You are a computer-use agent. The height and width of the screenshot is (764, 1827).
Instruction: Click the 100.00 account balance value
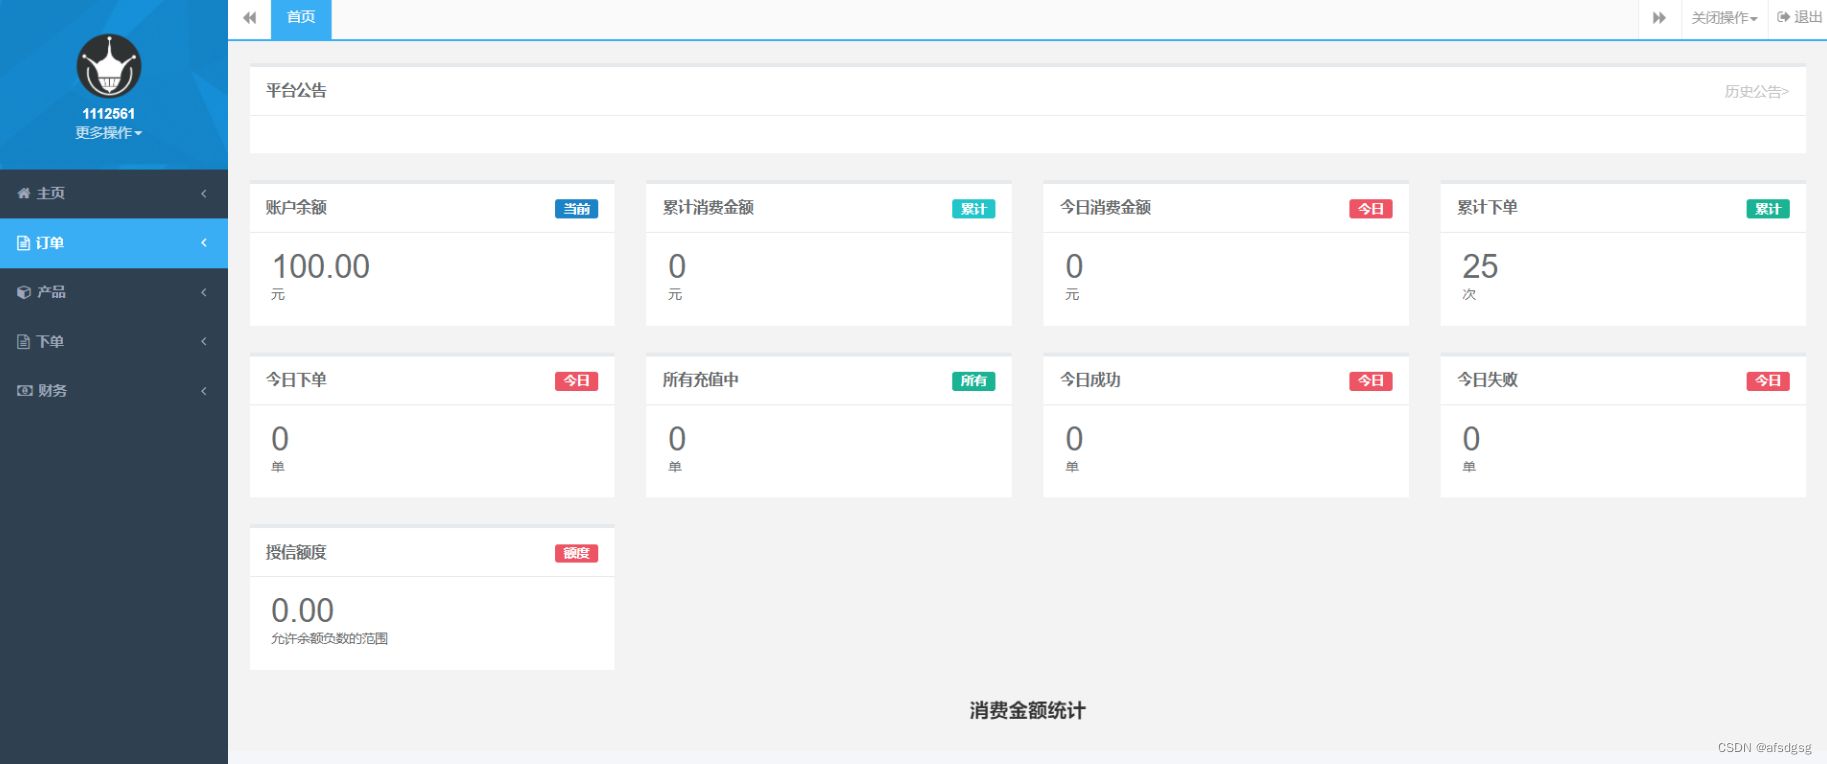pyautogui.click(x=321, y=266)
